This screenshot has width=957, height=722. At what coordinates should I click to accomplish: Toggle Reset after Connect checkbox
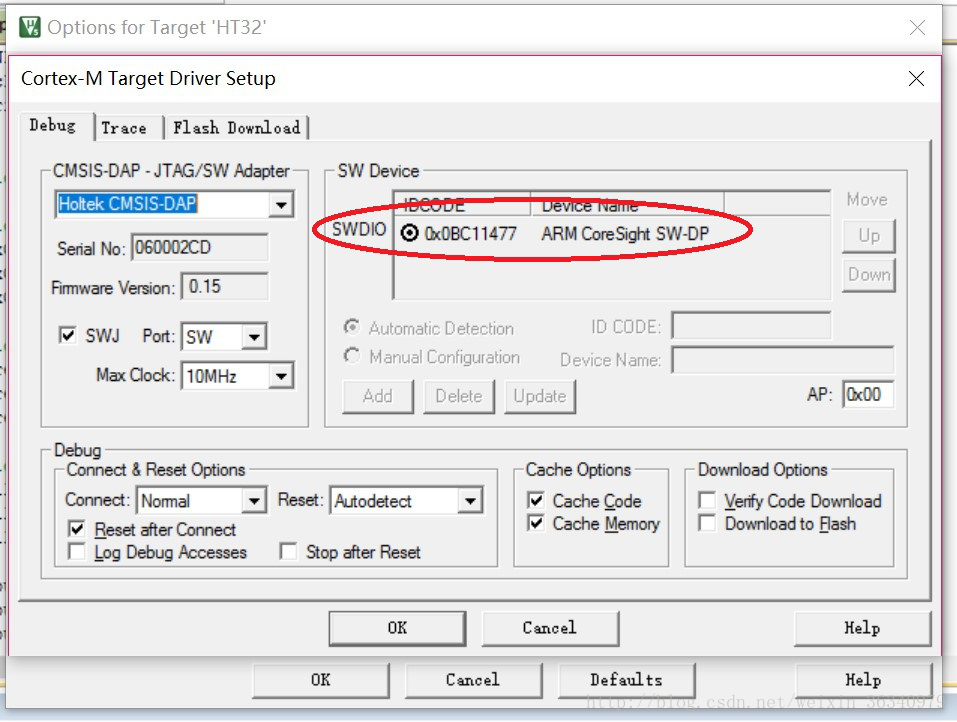point(77,529)
